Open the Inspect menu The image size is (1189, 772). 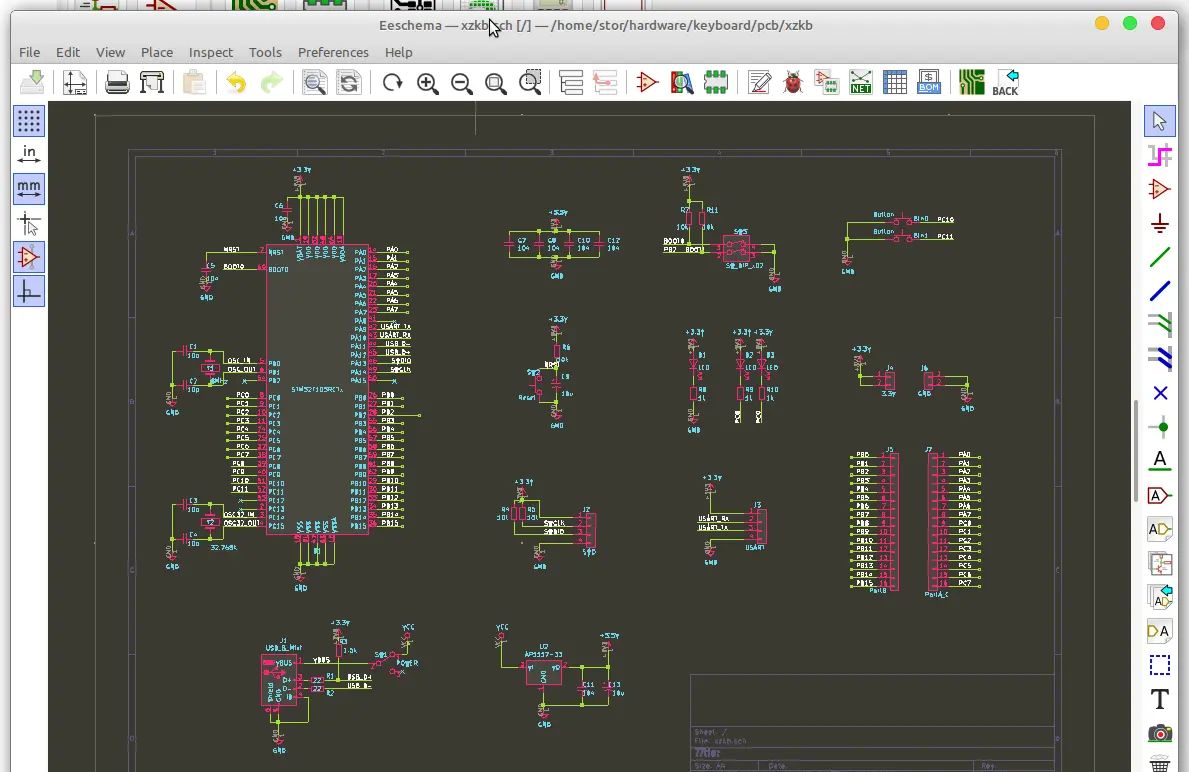(210, 52)
